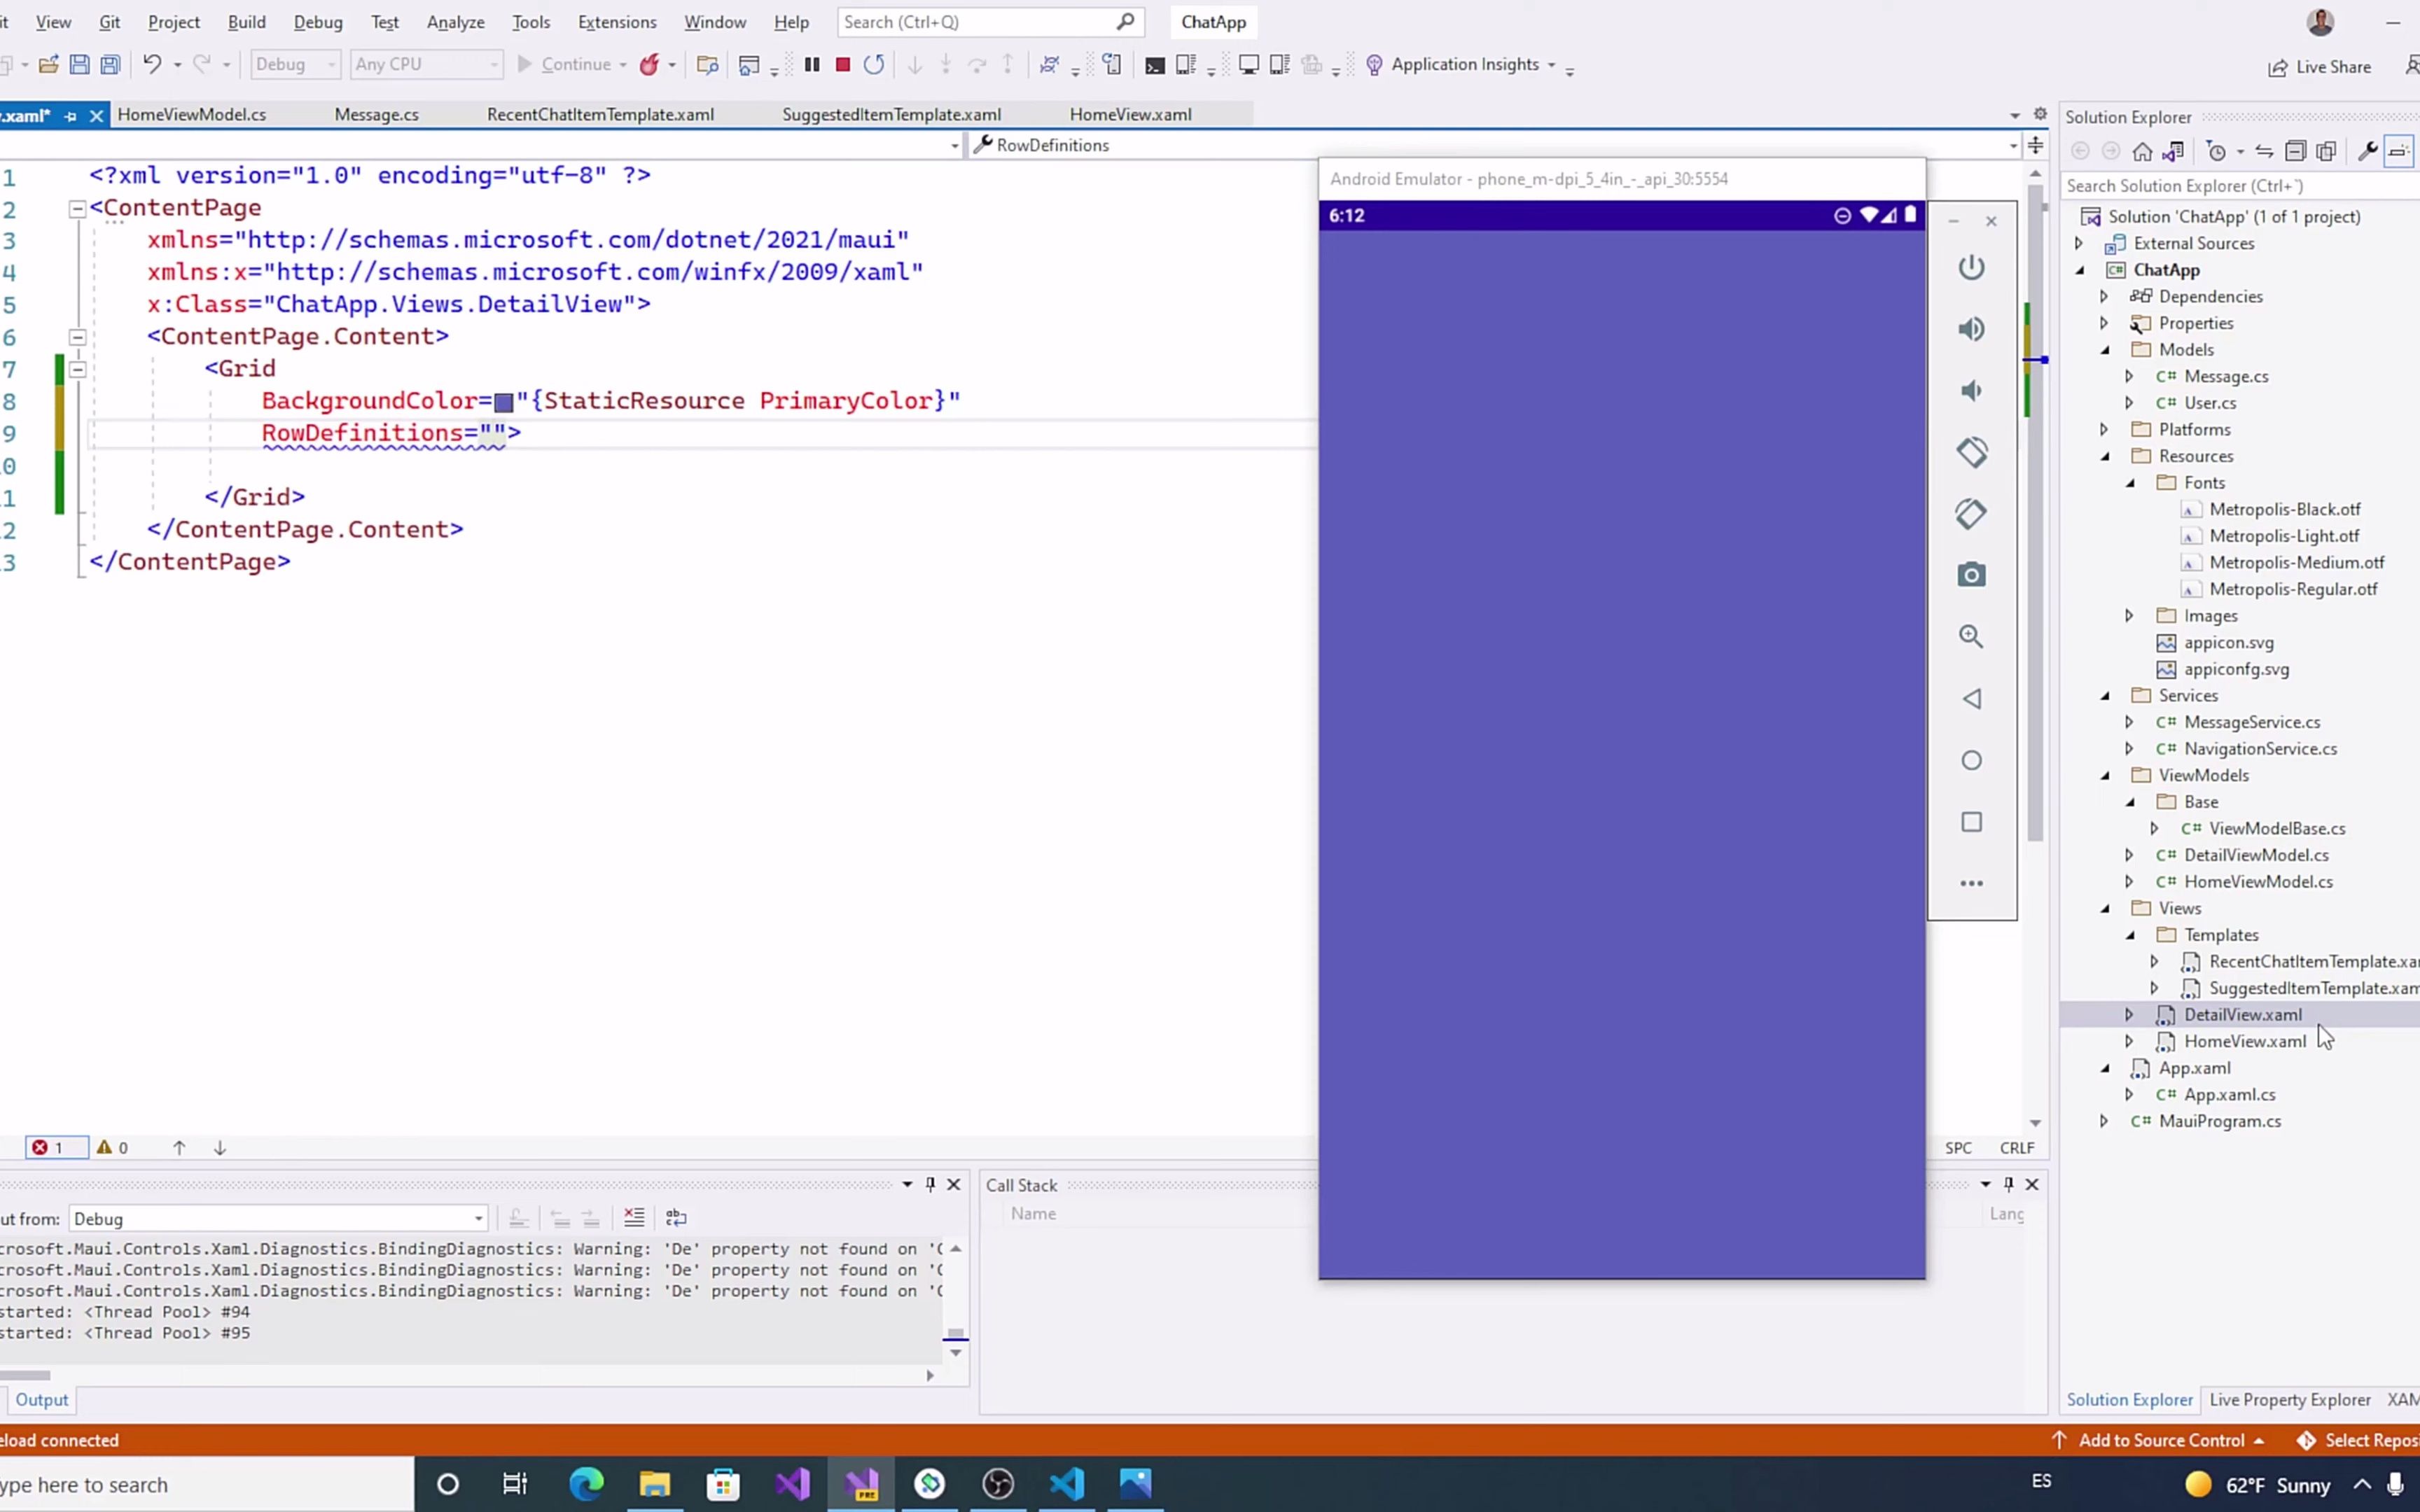Switch to Live Property Explorer panel

(x=2289, y=1399)
